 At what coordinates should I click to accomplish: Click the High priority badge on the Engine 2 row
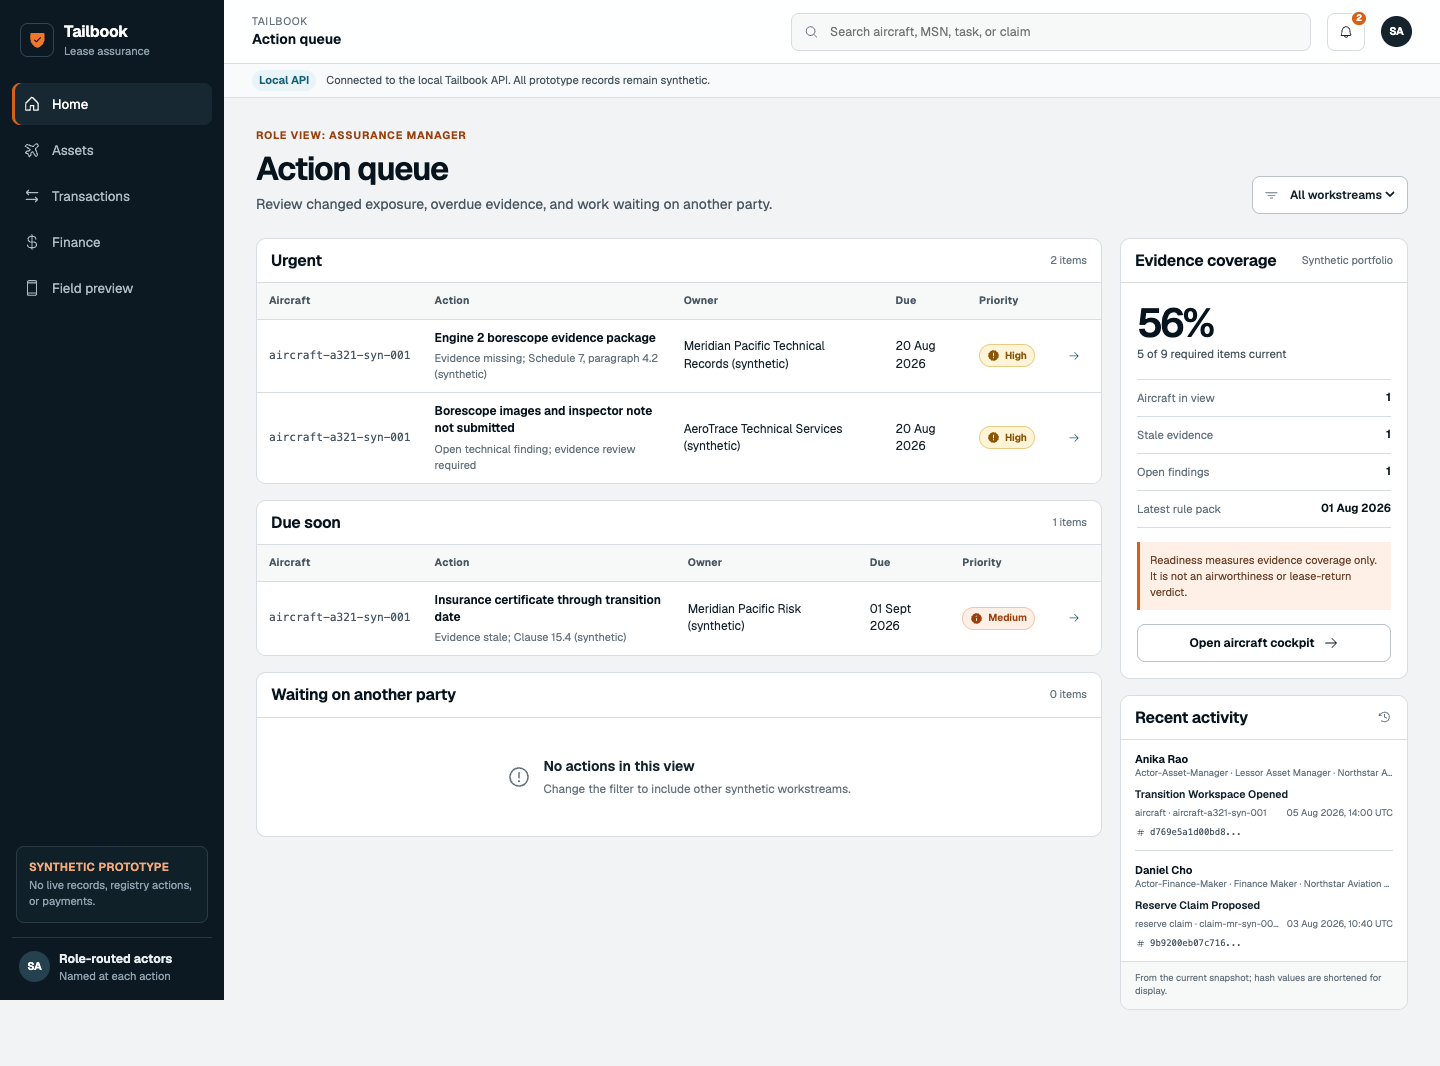[1007, 356]
